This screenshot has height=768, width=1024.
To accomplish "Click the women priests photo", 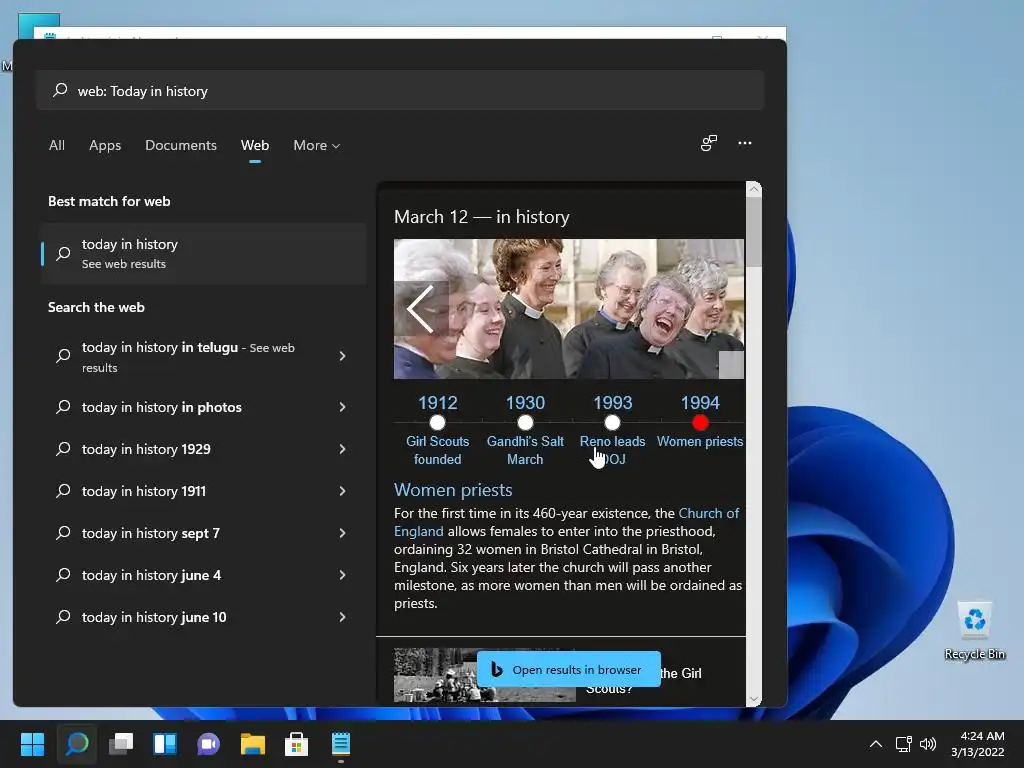I will click(x=569, y=309).
